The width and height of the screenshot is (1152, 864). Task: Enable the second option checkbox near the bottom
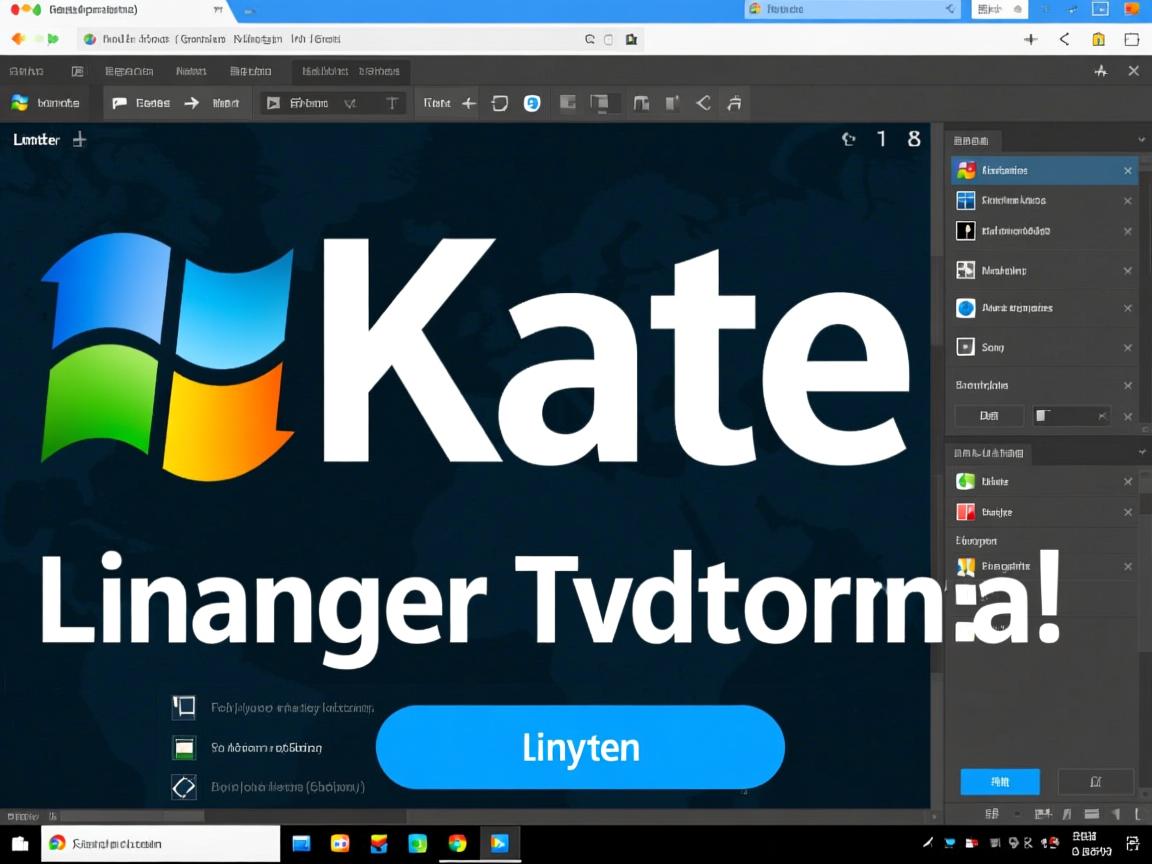[183, 747]
